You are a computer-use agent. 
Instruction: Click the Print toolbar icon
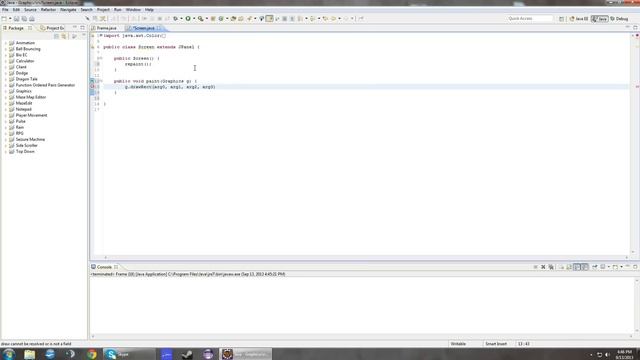pos(32,19)
